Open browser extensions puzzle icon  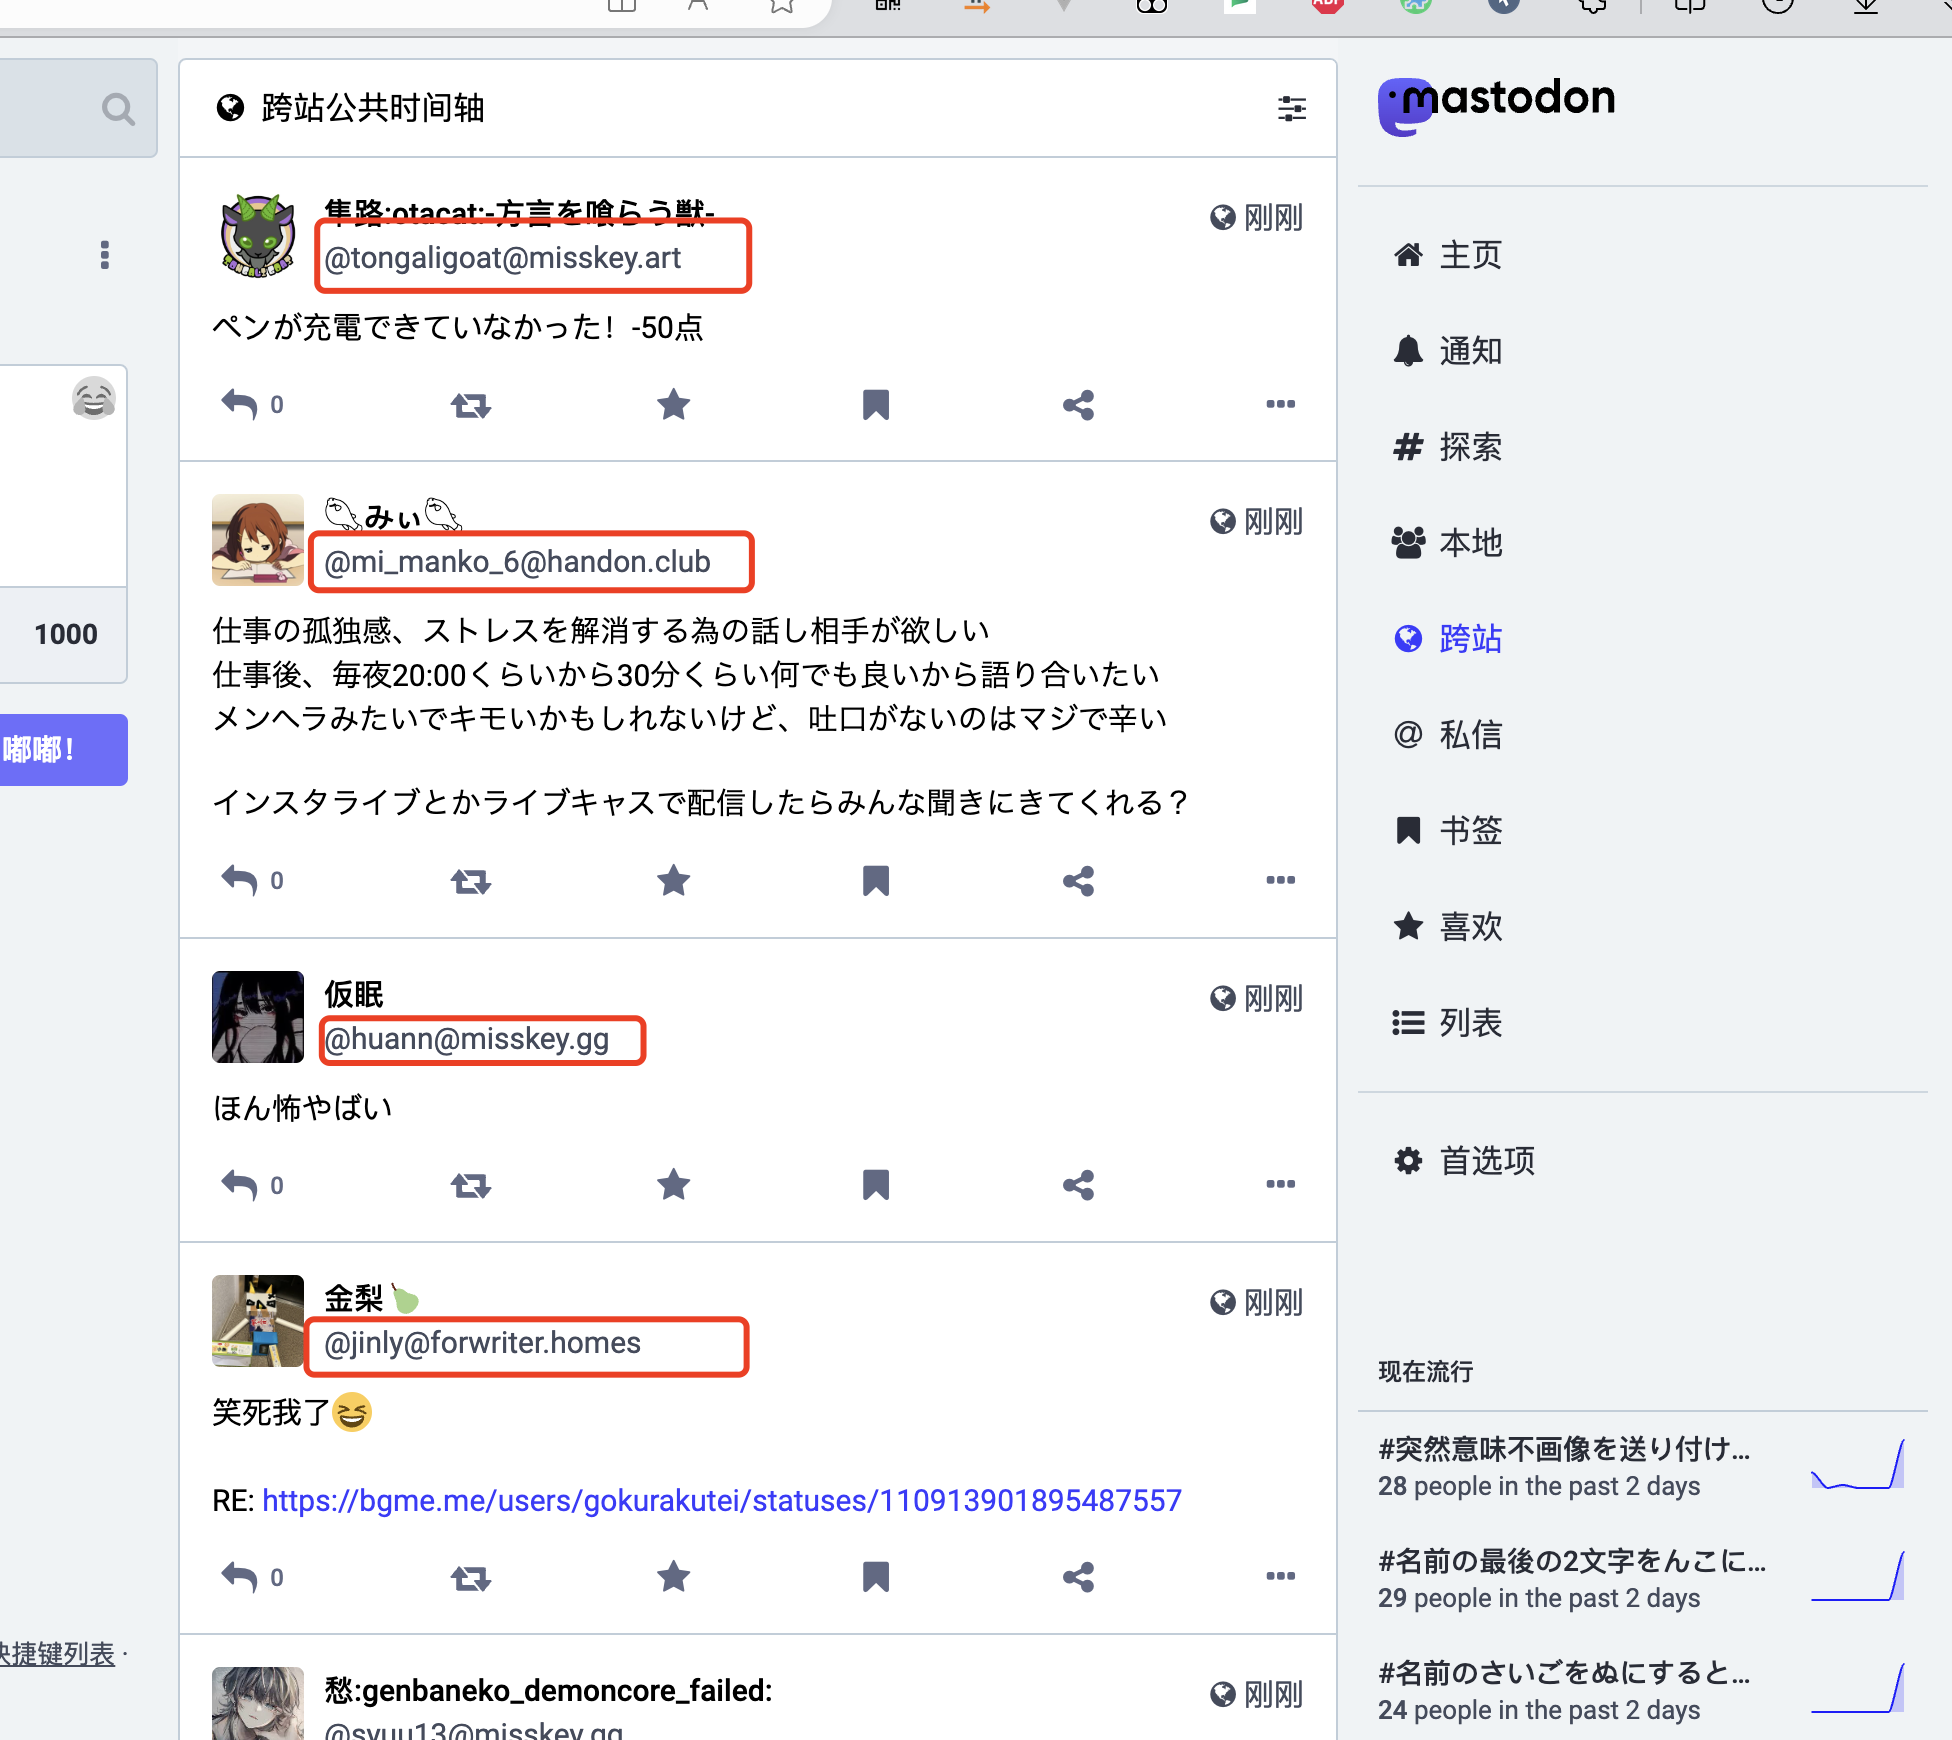point(1593,5)
